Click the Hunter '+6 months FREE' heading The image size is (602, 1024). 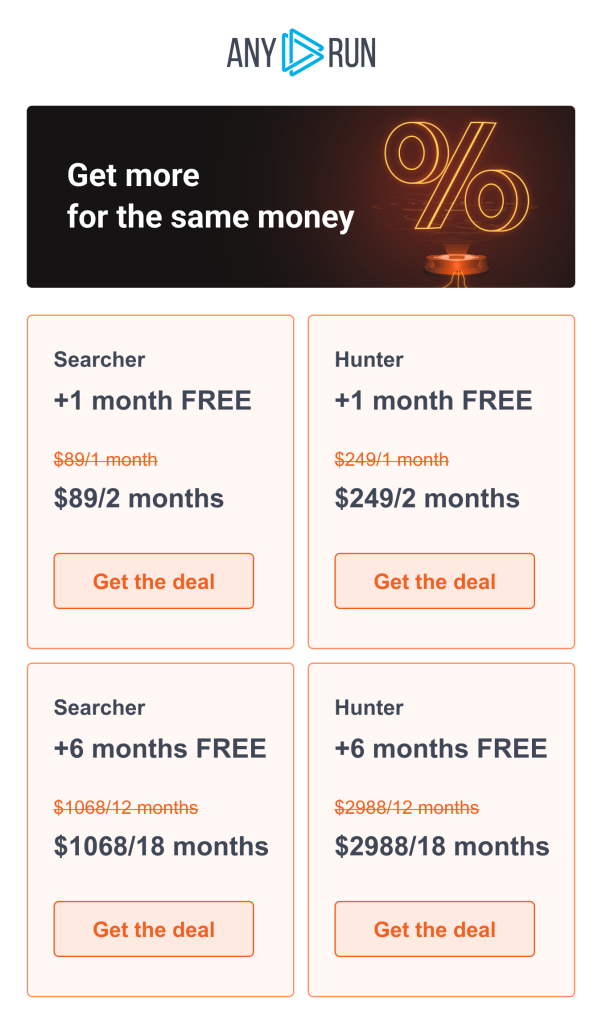point(441,749)
